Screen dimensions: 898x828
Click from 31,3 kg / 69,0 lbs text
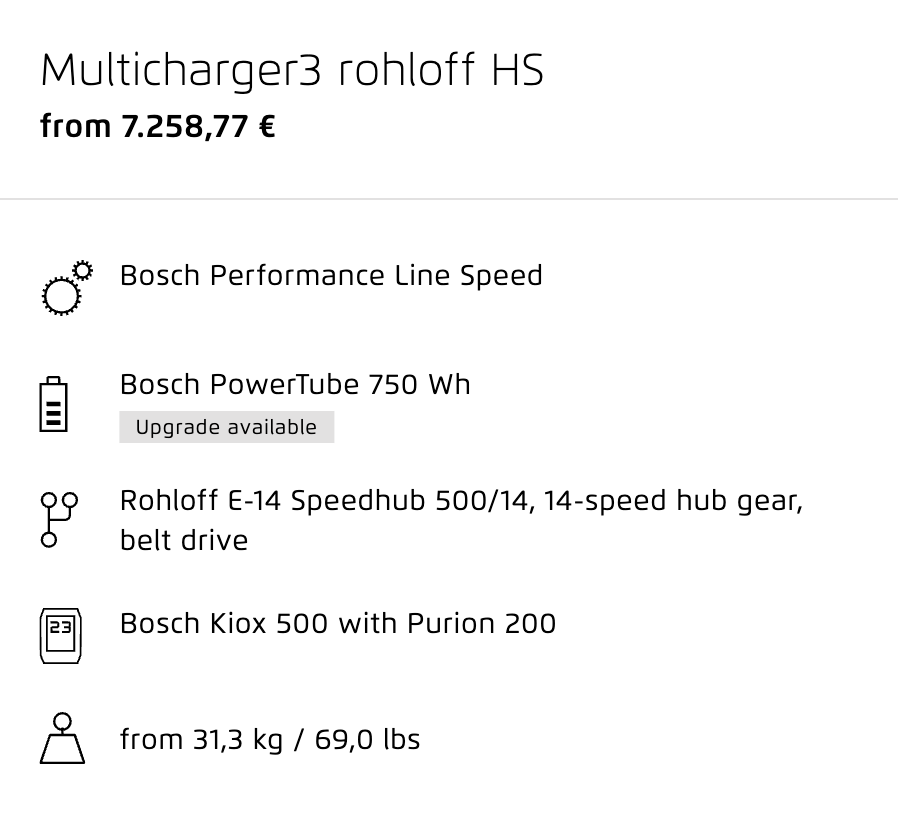pos(270,739)
